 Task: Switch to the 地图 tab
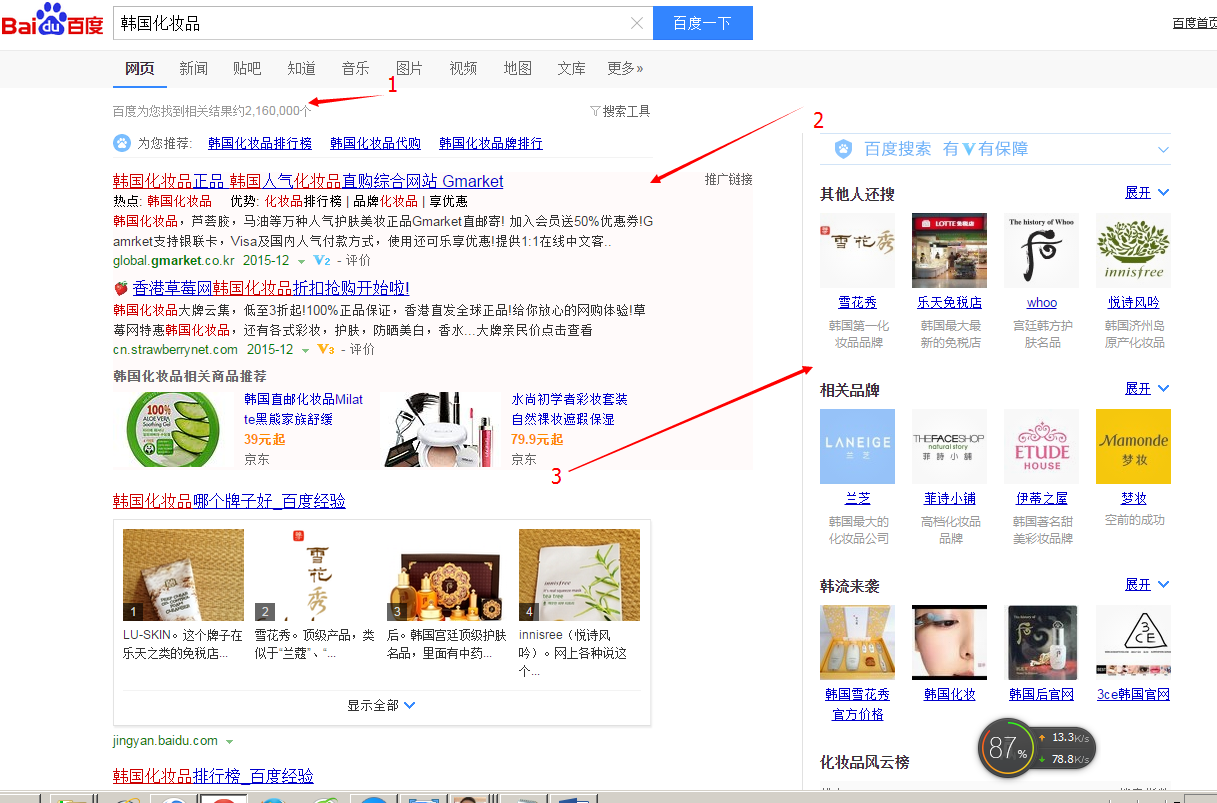point(517,68)
